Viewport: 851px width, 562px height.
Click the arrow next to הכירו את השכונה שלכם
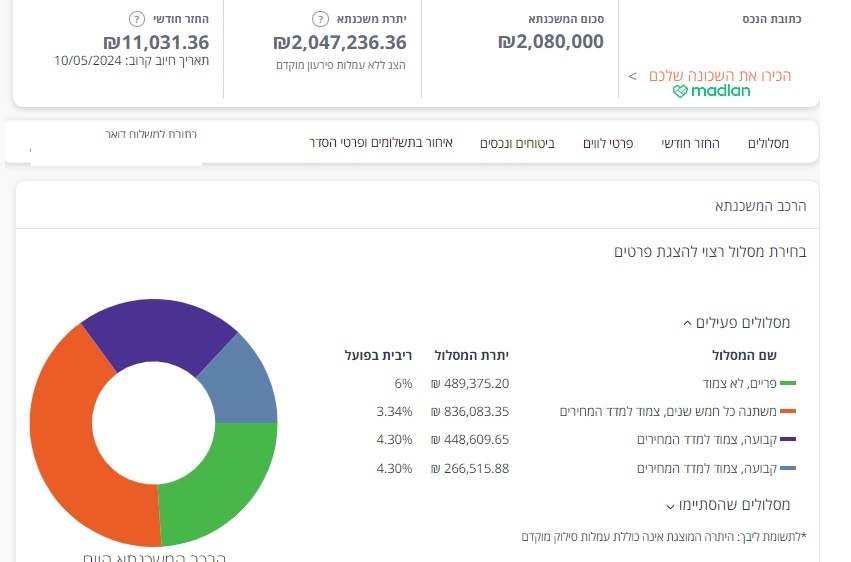click(632, 76)
